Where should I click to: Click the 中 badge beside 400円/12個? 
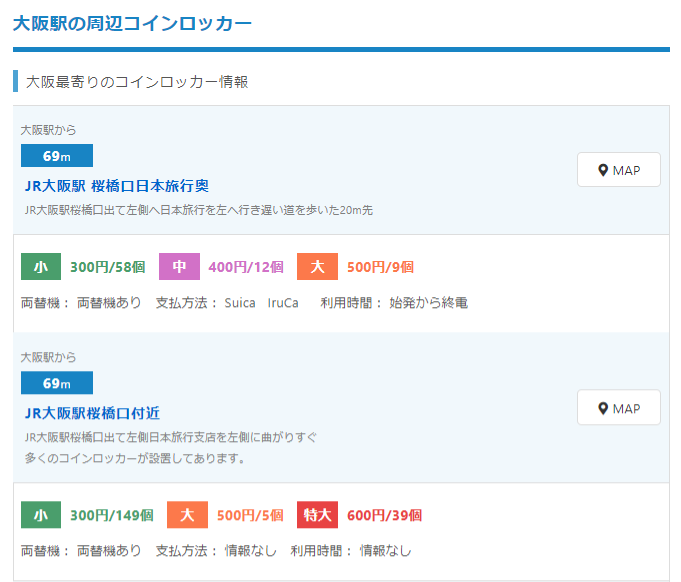click(179, 267)
